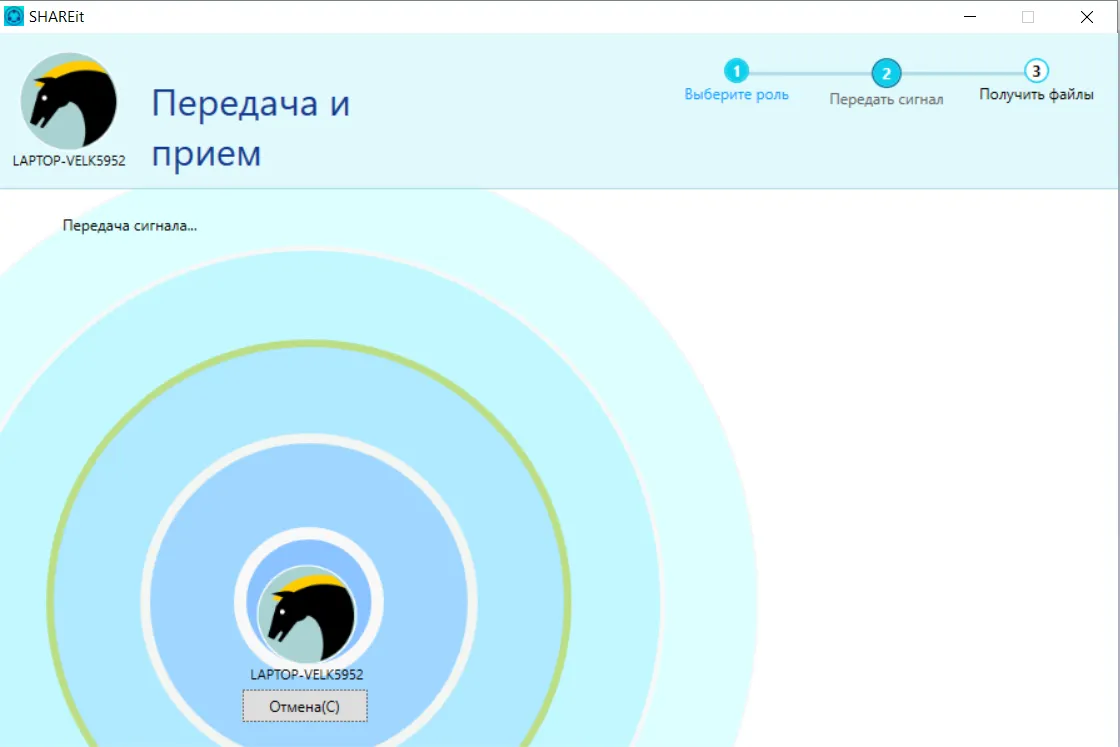Screen dimensions: 1120x747
Task: Select the step 3 circle indicator
Action: tap(1036, 71)
